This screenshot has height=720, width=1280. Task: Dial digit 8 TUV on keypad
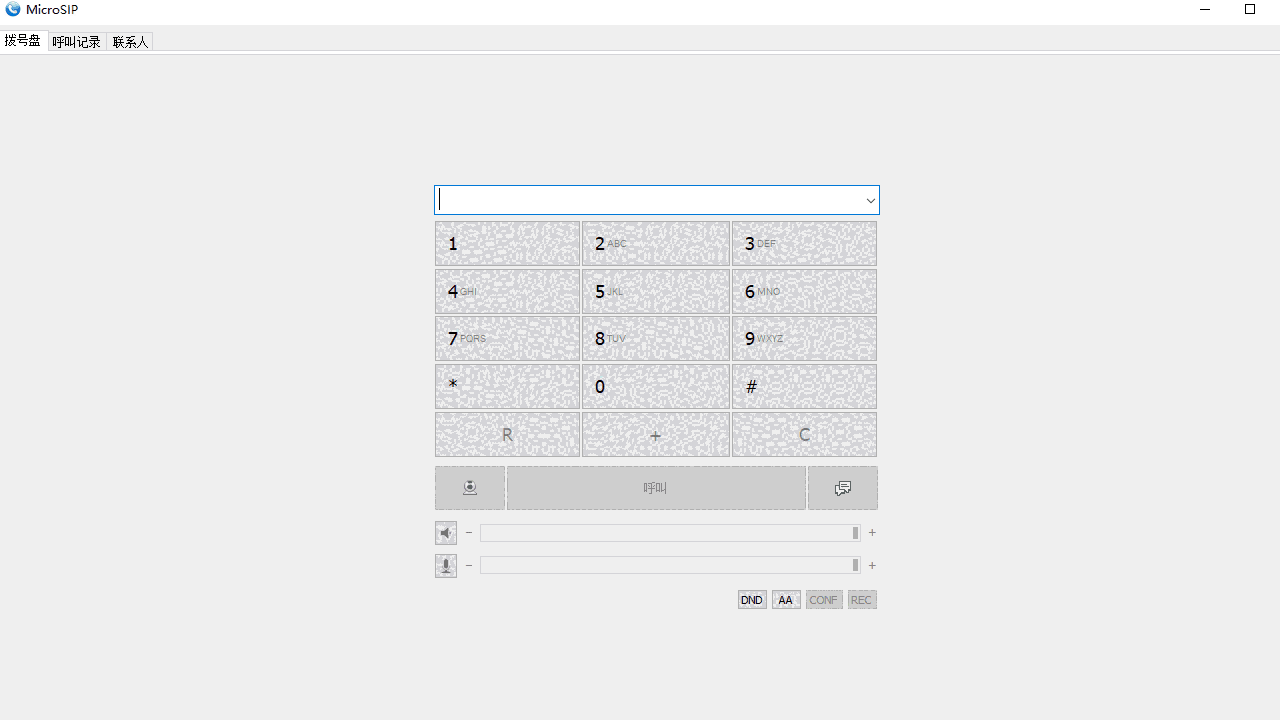tap(656, 339)
